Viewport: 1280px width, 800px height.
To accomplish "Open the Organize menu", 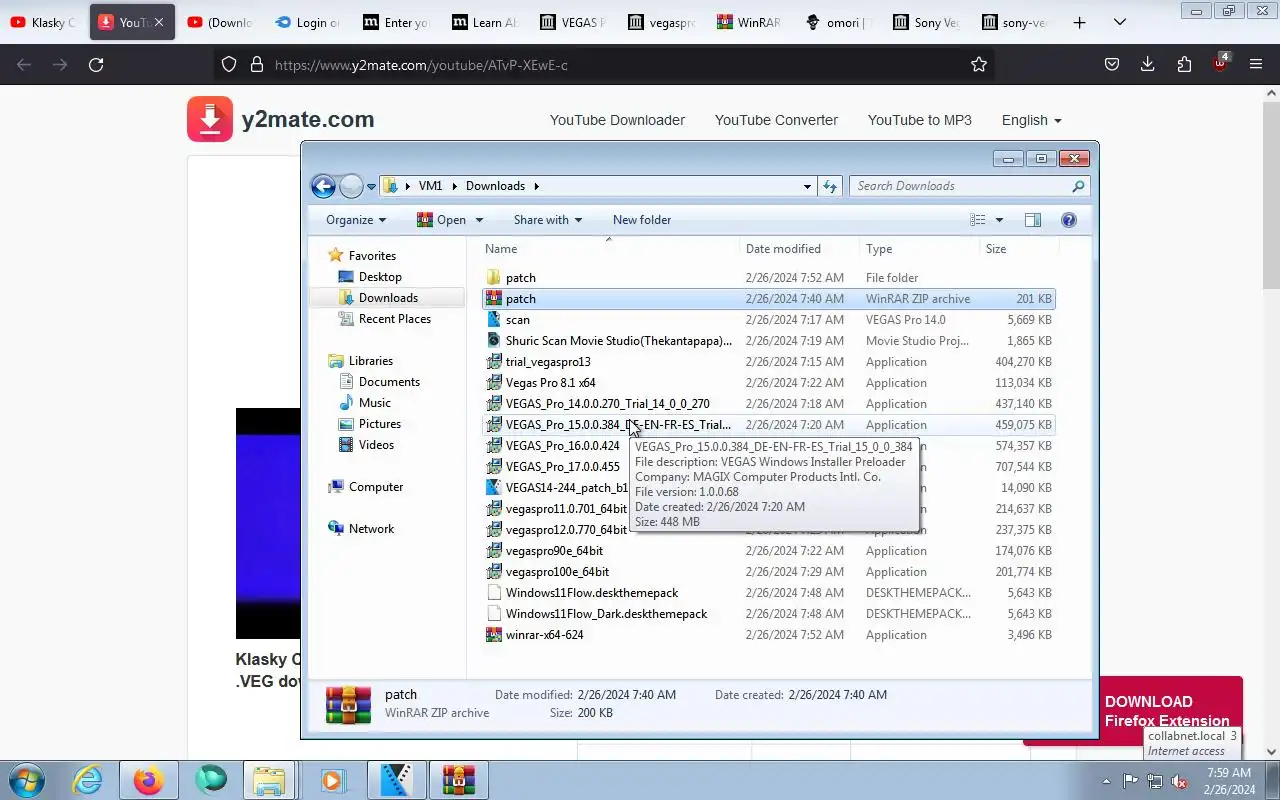I will [355, 220].
